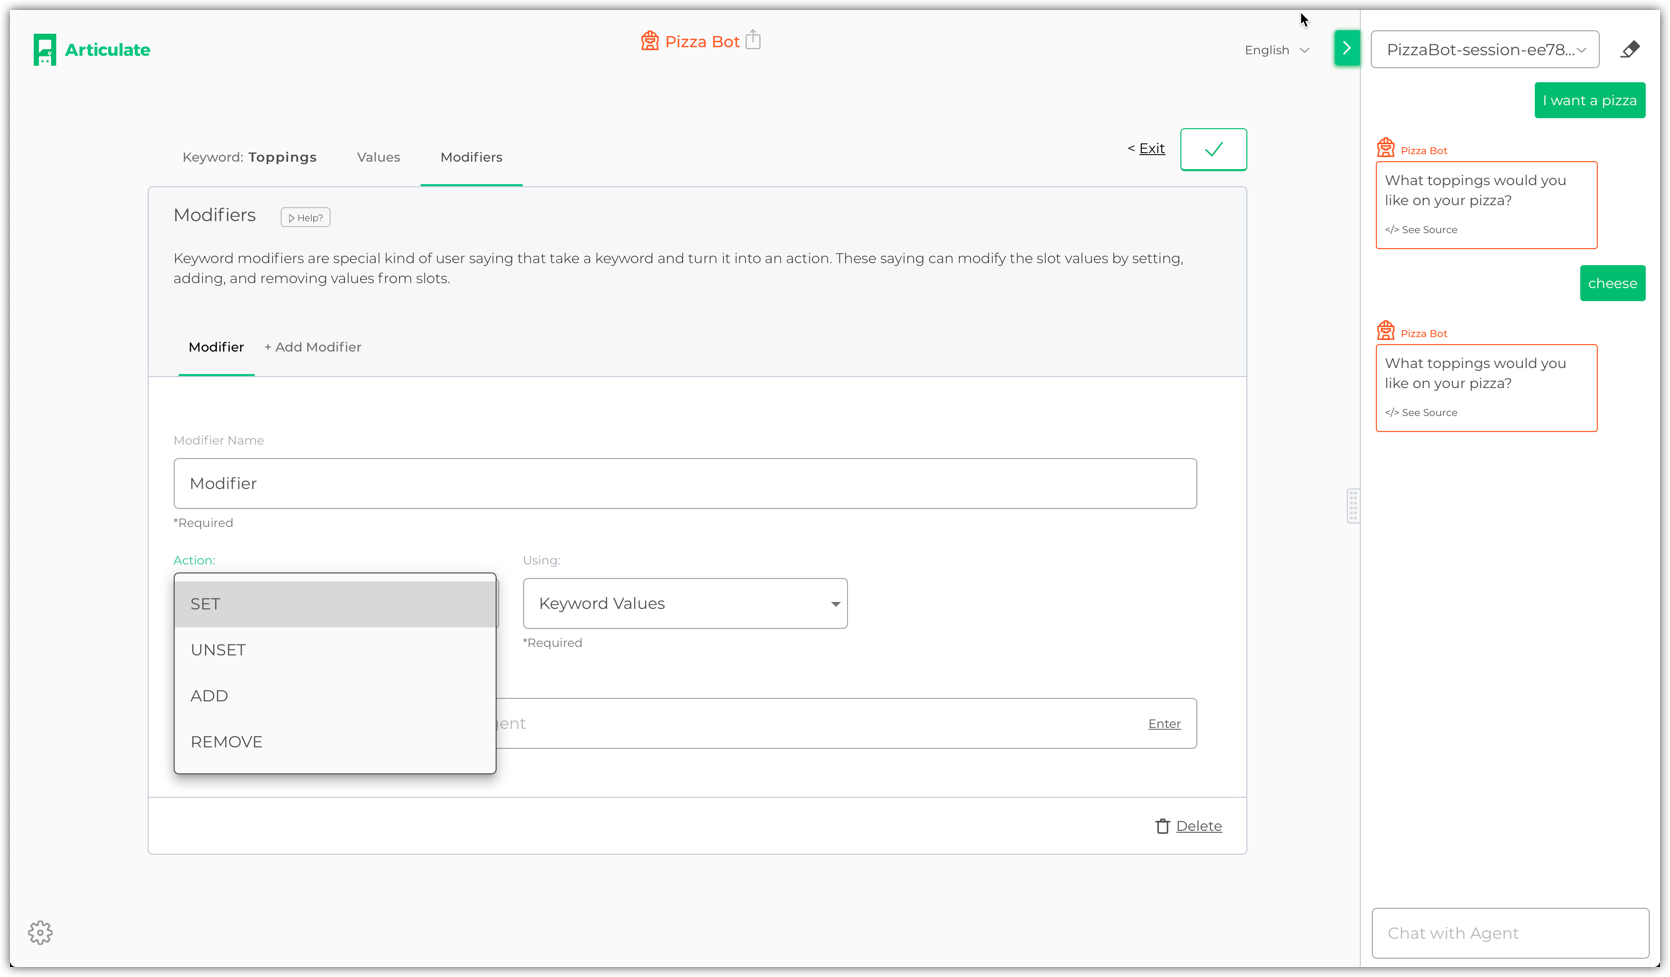This screenshot has width=1670, height=977.
Task: Click the trash icon beside Delete
Action: pos(1162,826)
